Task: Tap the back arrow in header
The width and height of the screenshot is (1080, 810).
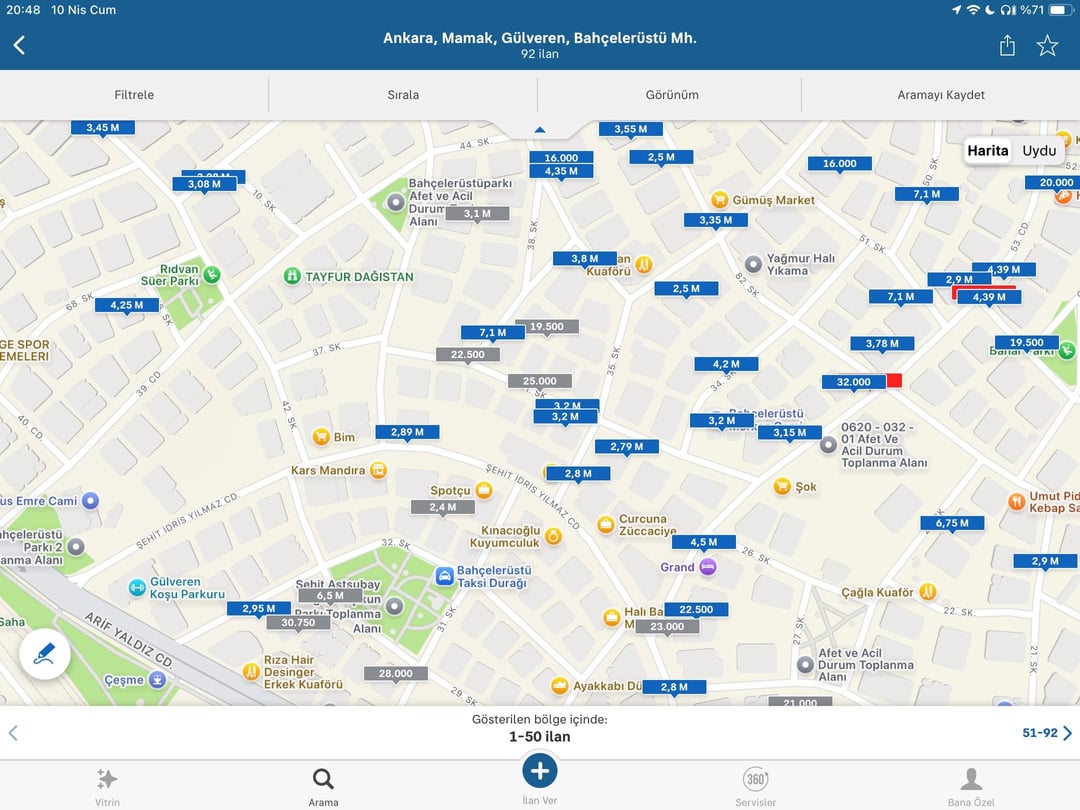Action: point(19,45)
